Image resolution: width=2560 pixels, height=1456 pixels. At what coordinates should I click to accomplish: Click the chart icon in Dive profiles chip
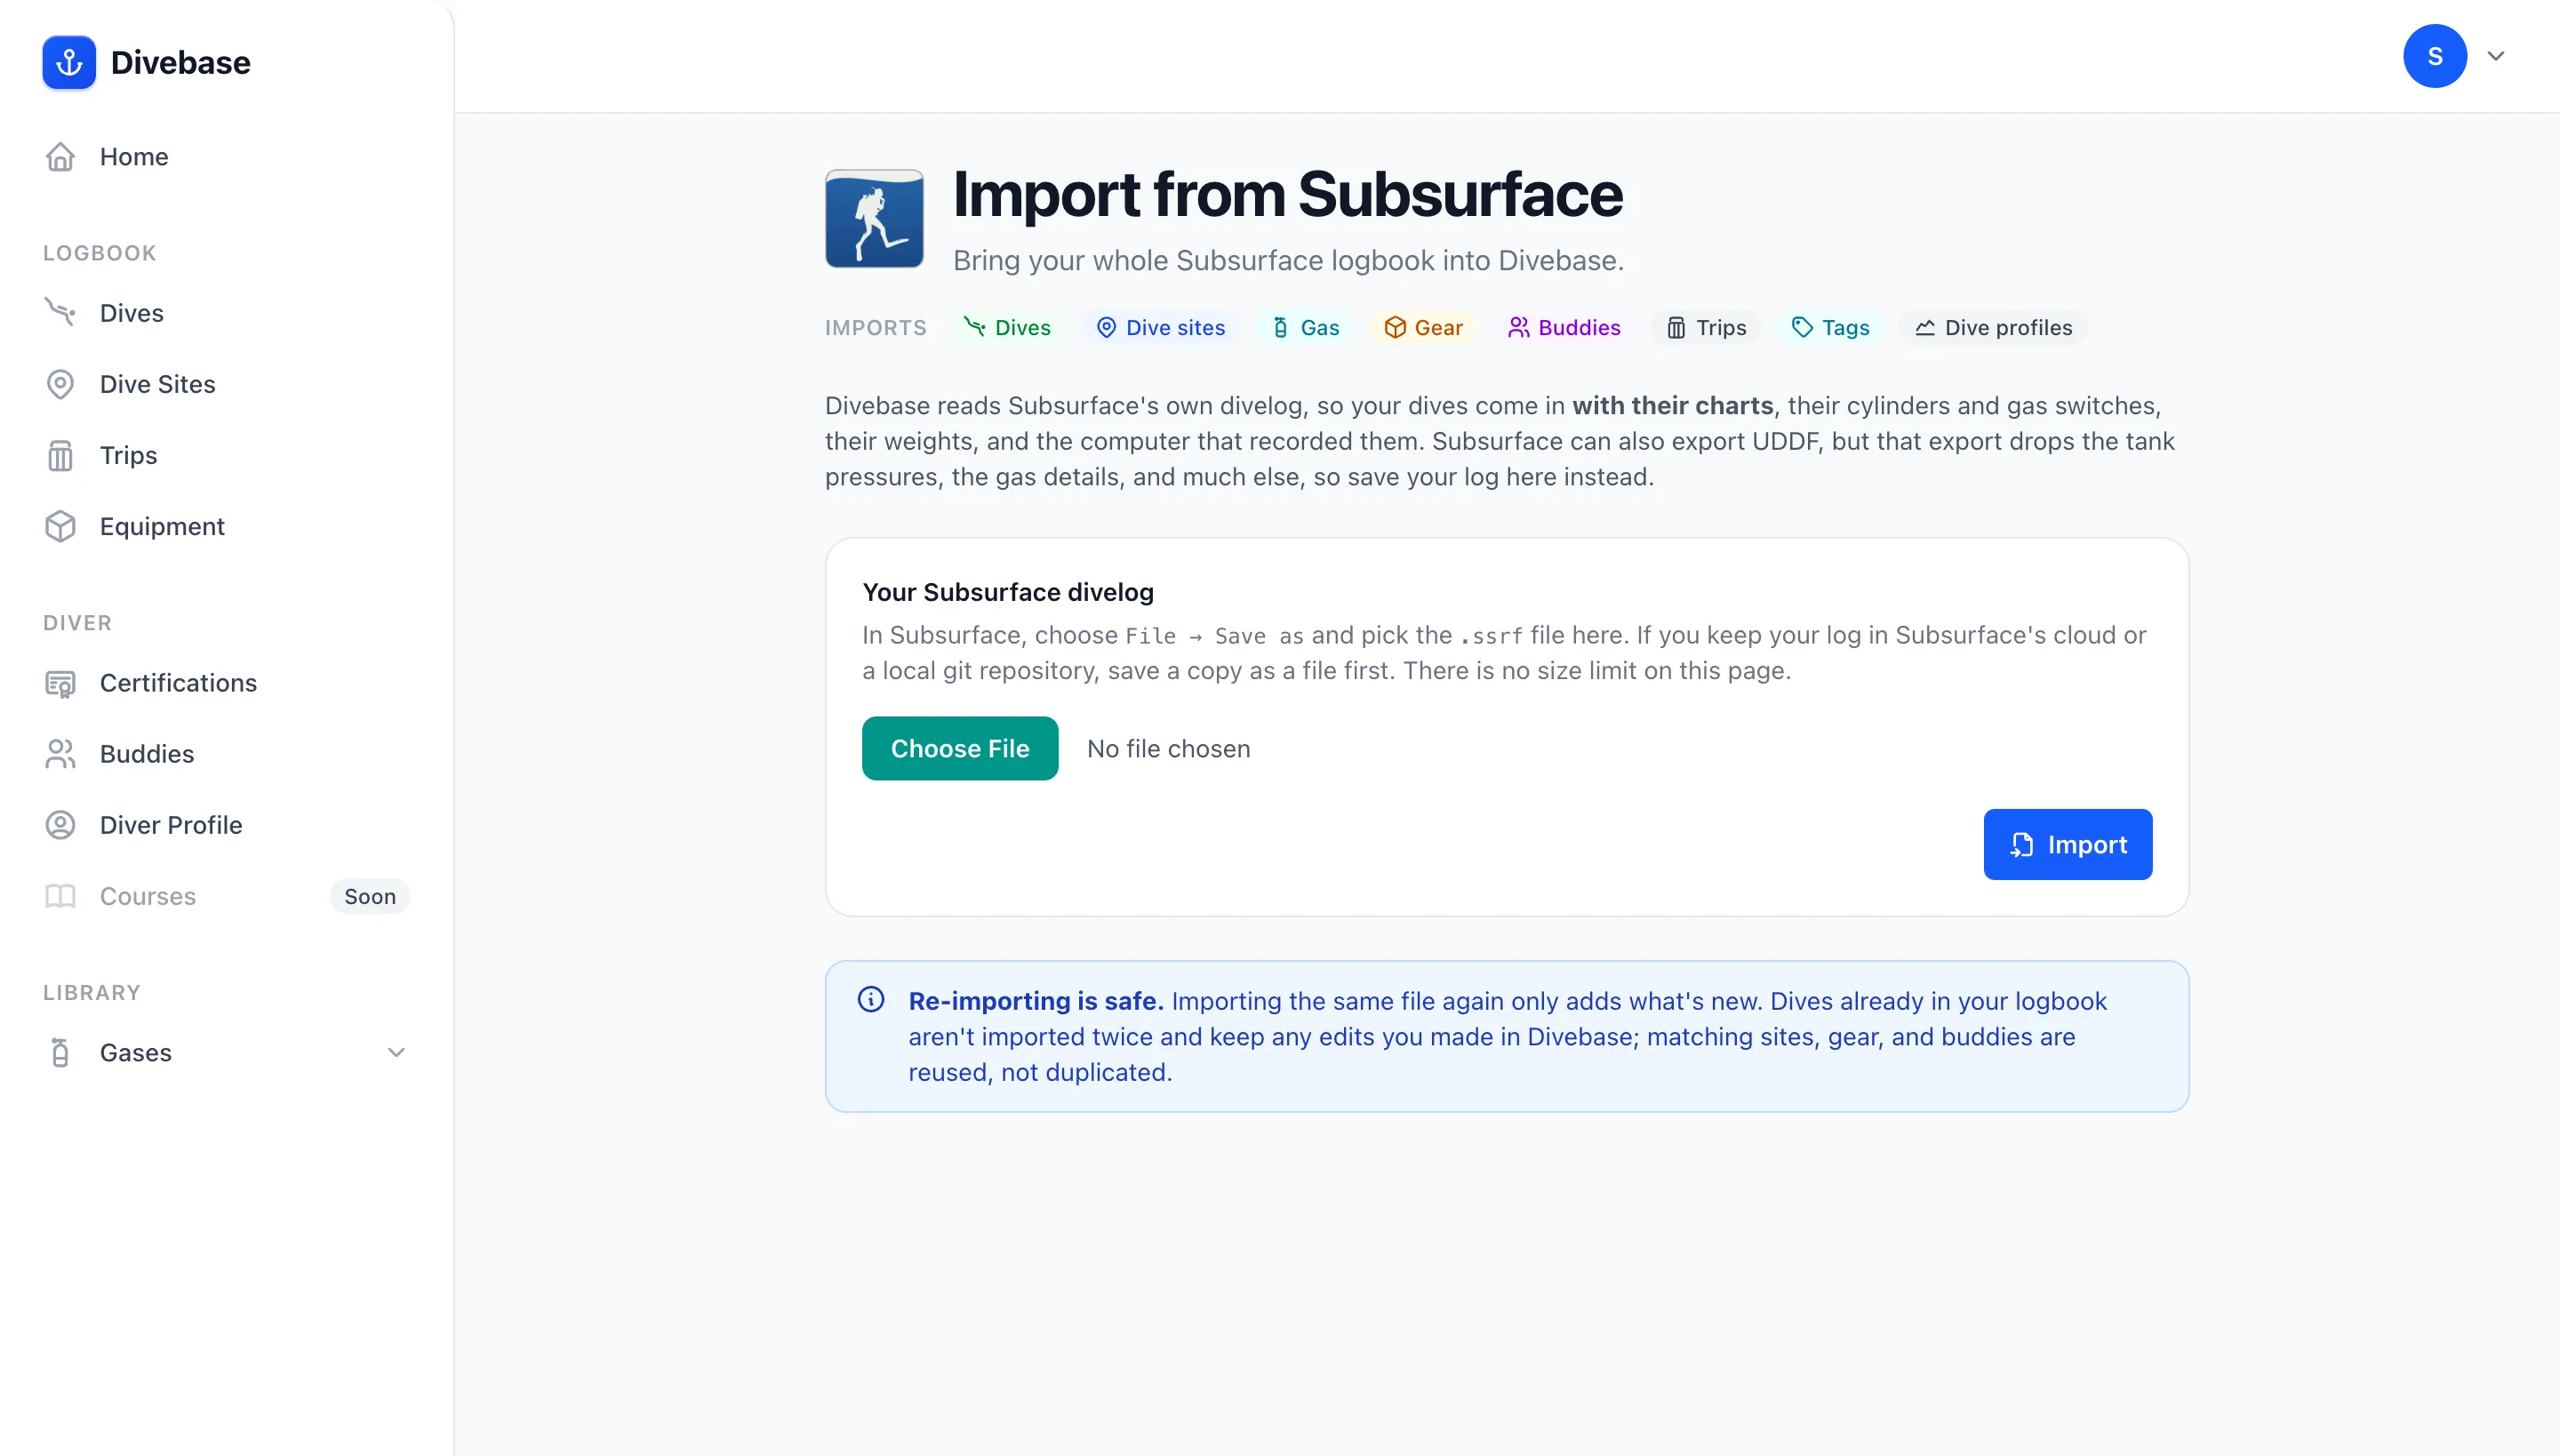point(1925,327)
